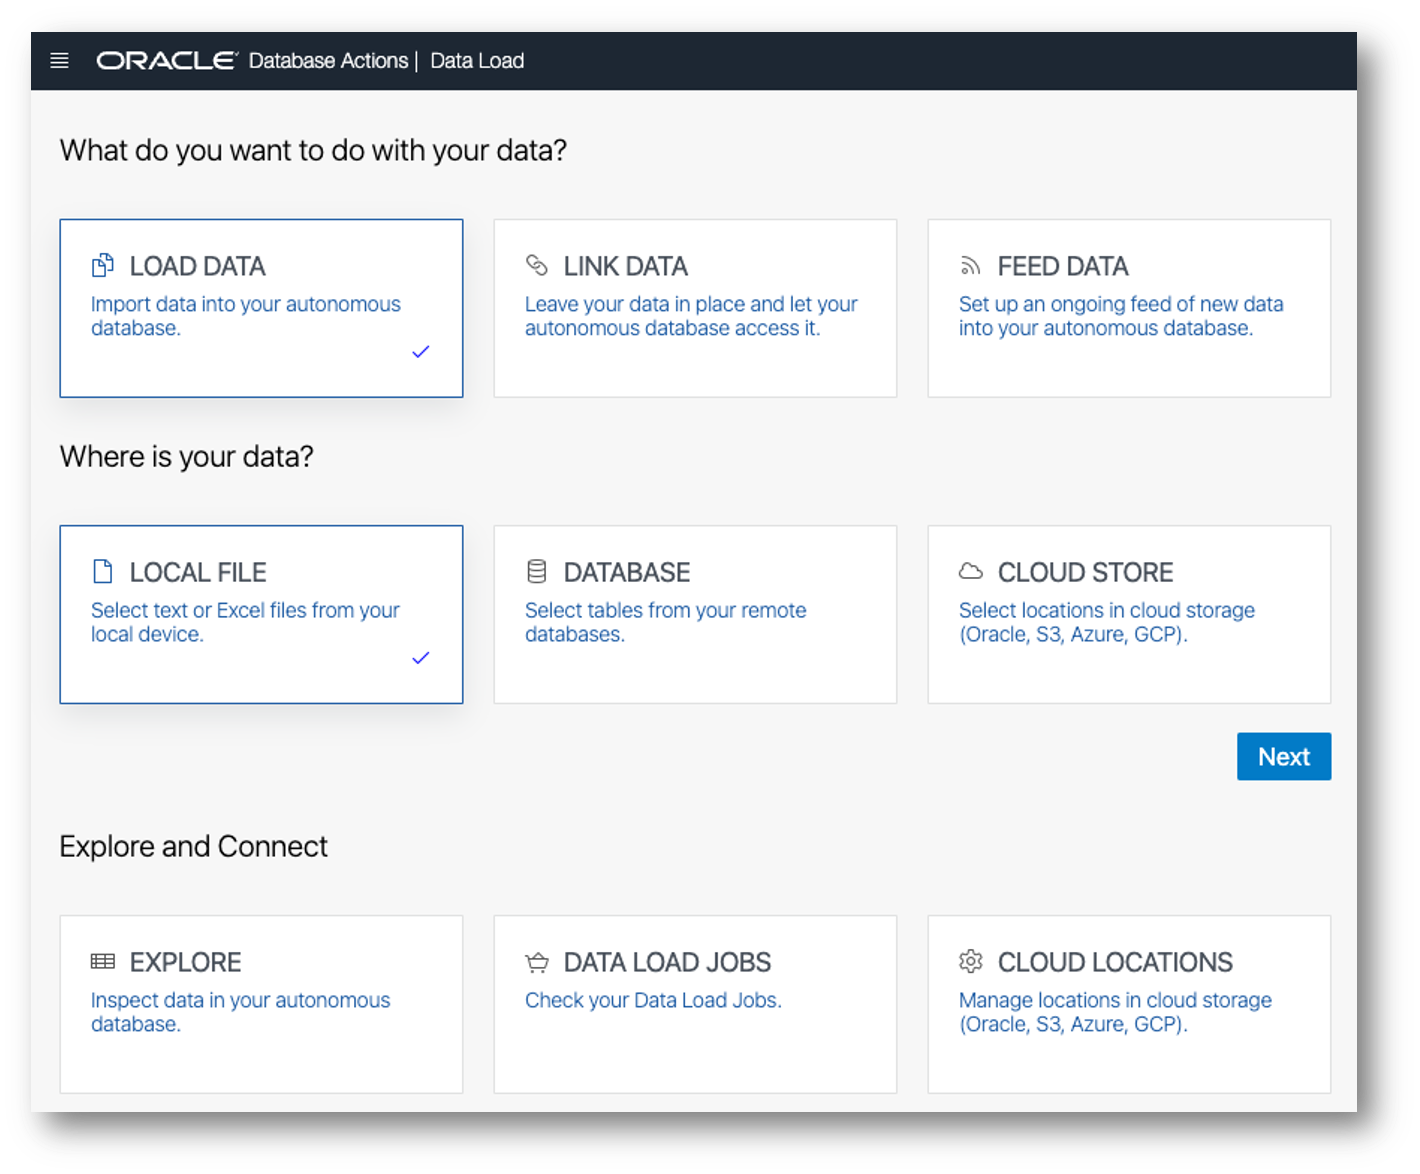Select the Link Data option card
The image size is (1420, 1174).
pyautogui.click(x=695, y=308)
